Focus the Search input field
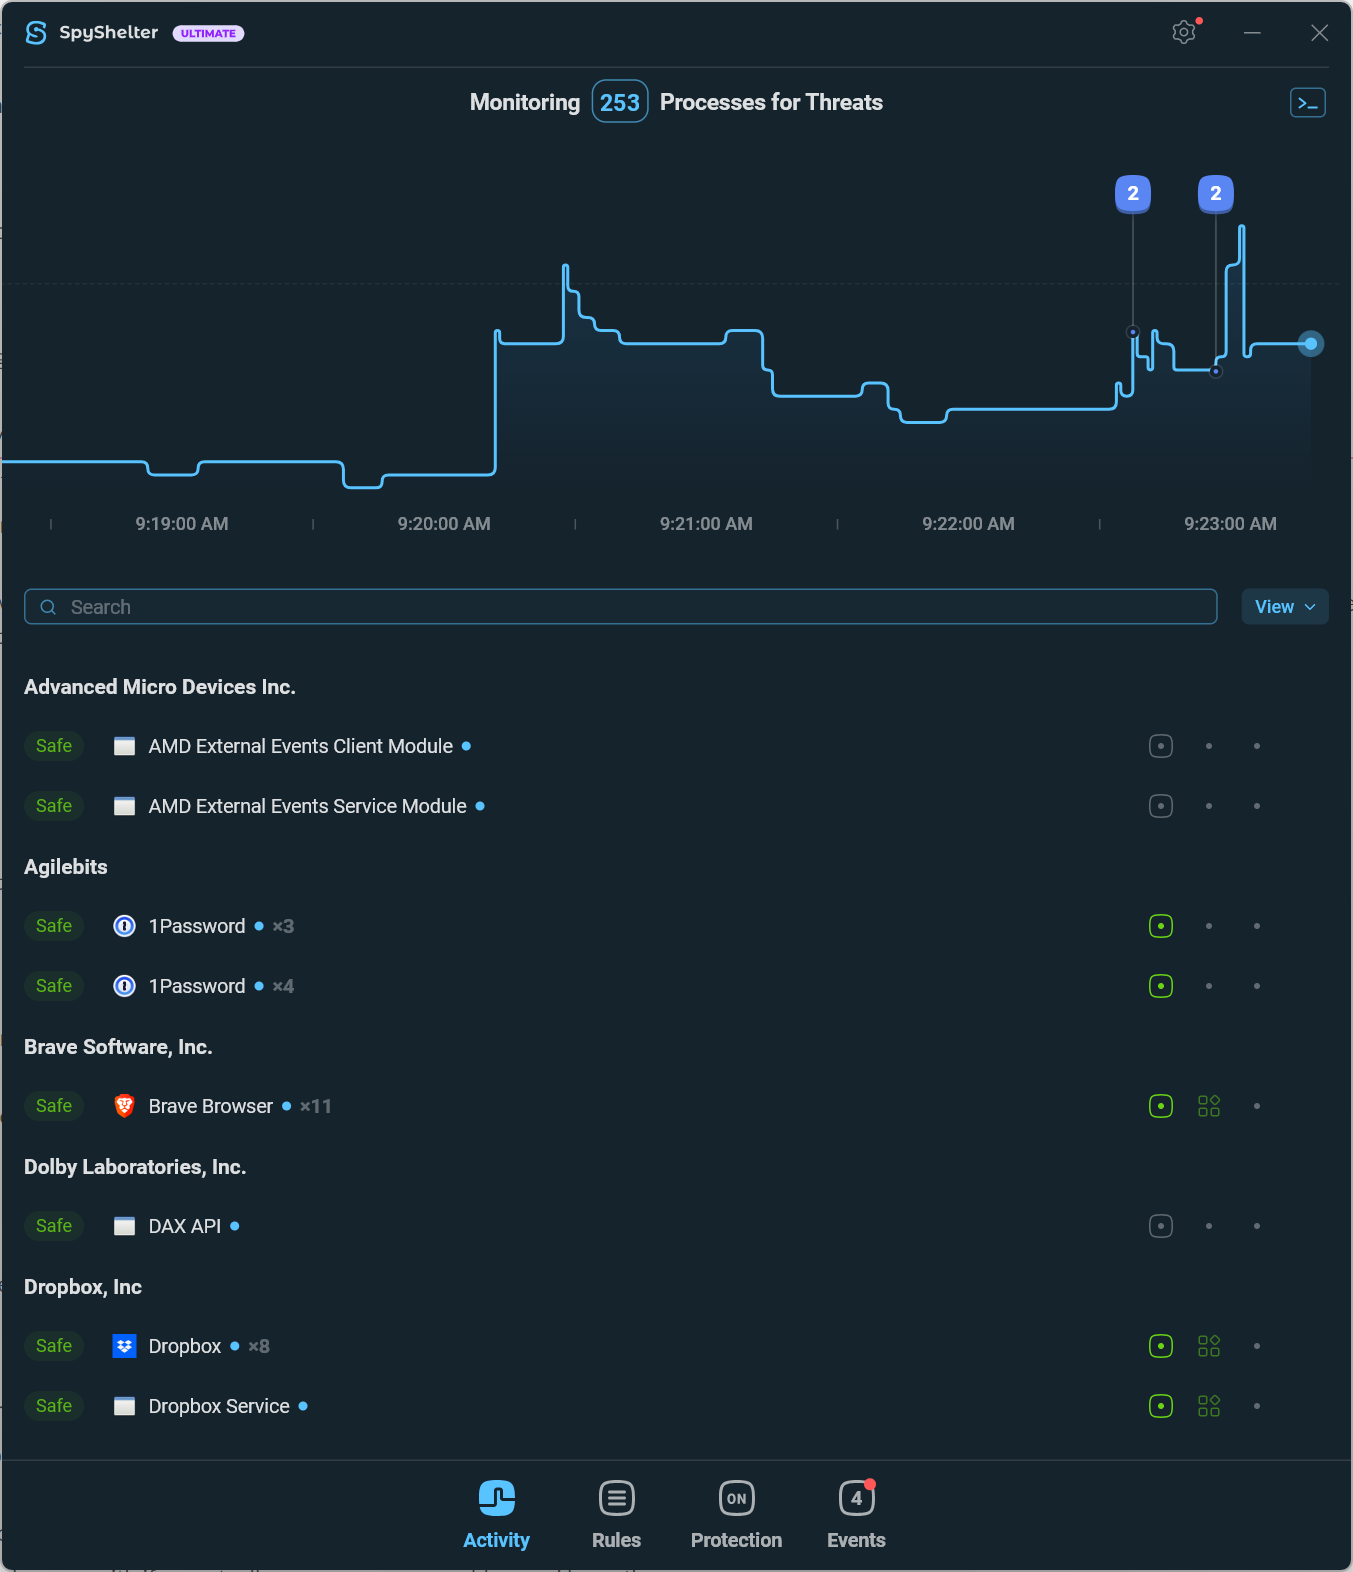This screenshot has width=1353, height=1572. tap(620, 607)
